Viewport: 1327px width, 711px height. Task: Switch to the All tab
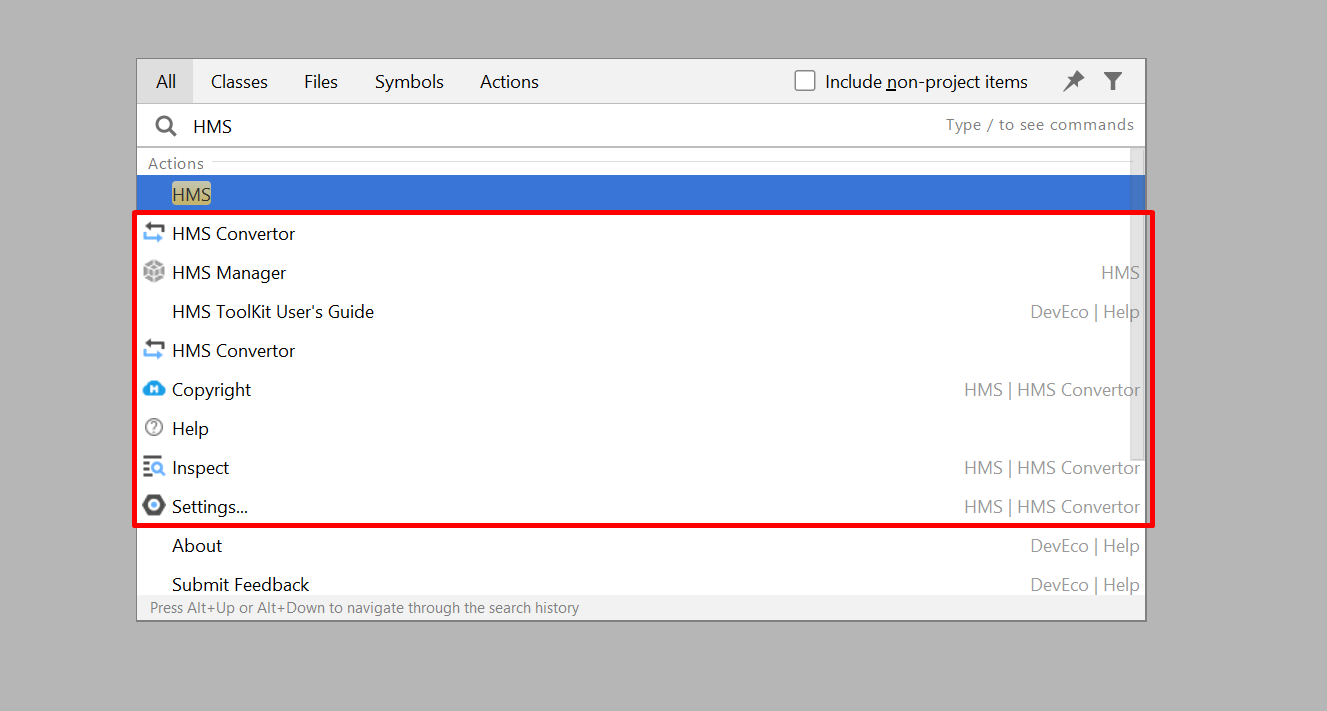(x=166, y=82)
